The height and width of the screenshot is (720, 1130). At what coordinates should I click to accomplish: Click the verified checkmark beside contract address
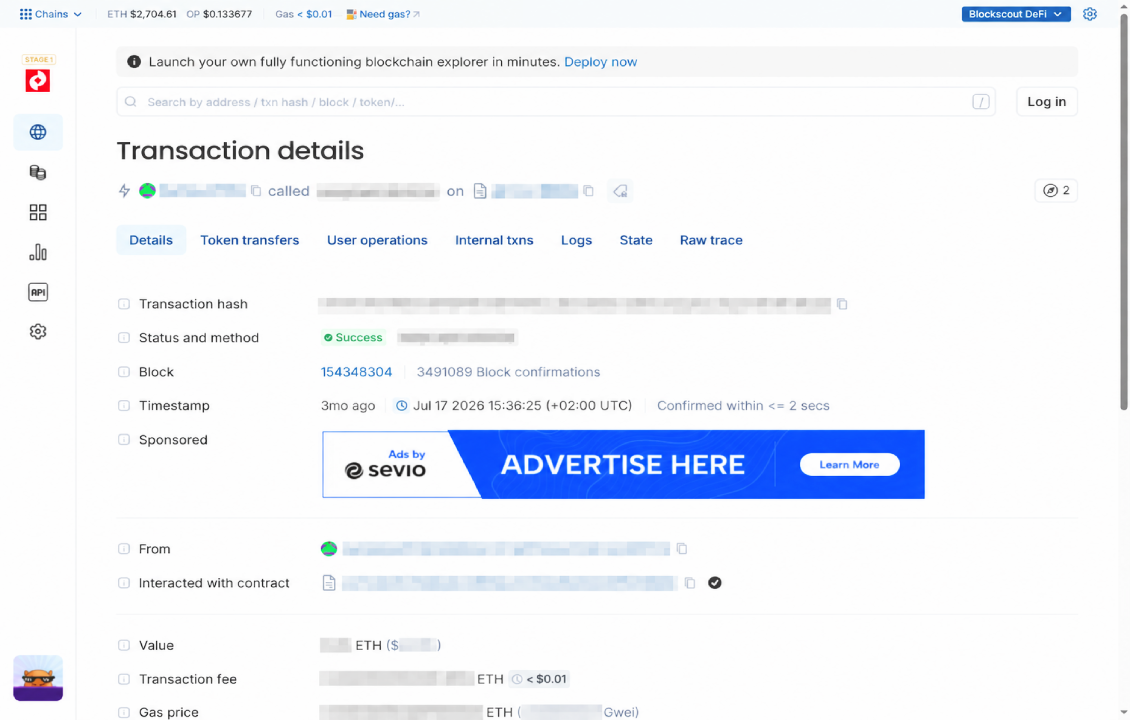click(715, 583)
